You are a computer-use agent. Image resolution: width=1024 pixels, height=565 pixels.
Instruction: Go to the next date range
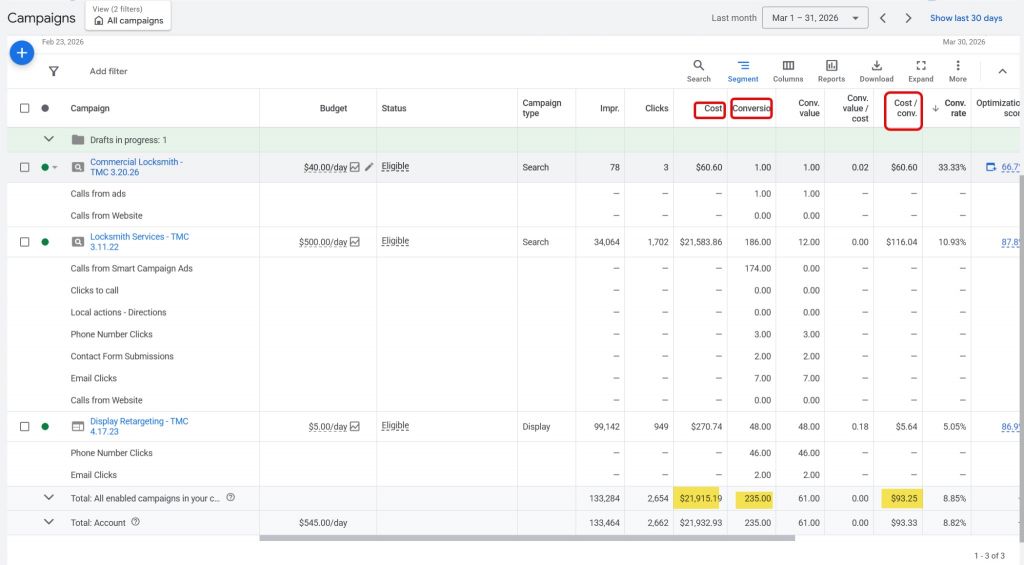coord(908,18)
